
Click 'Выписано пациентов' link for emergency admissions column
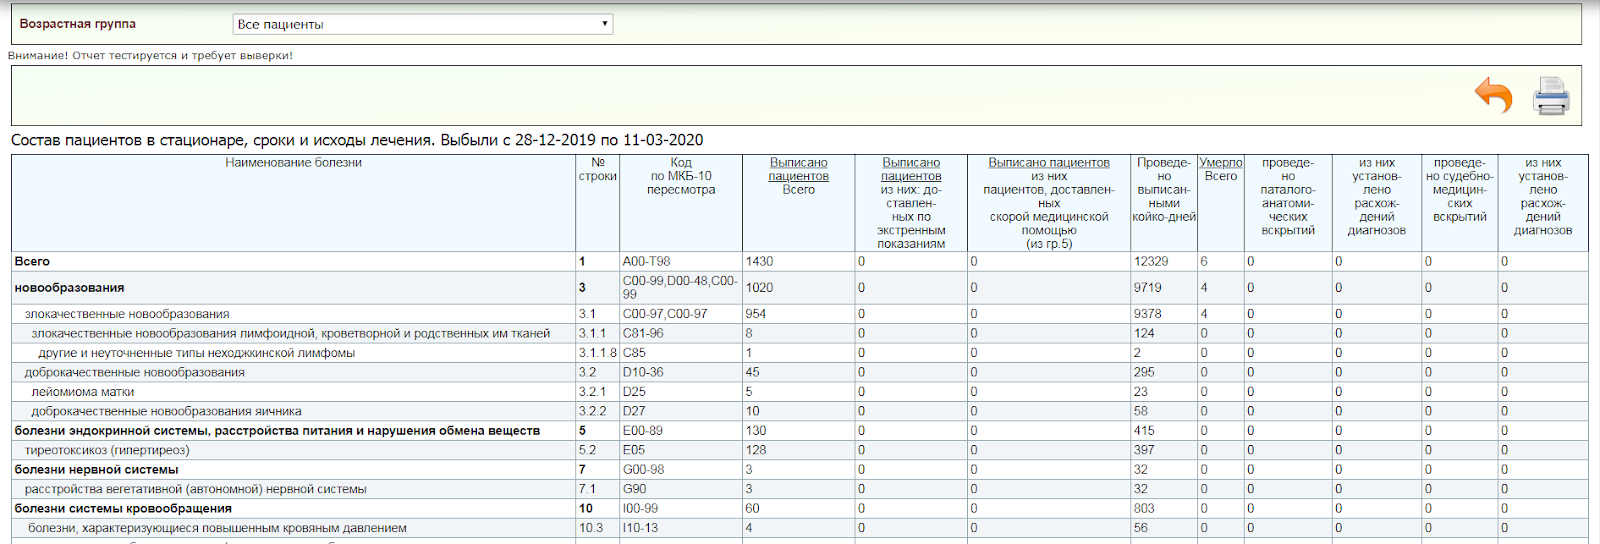tap(911, 169)
